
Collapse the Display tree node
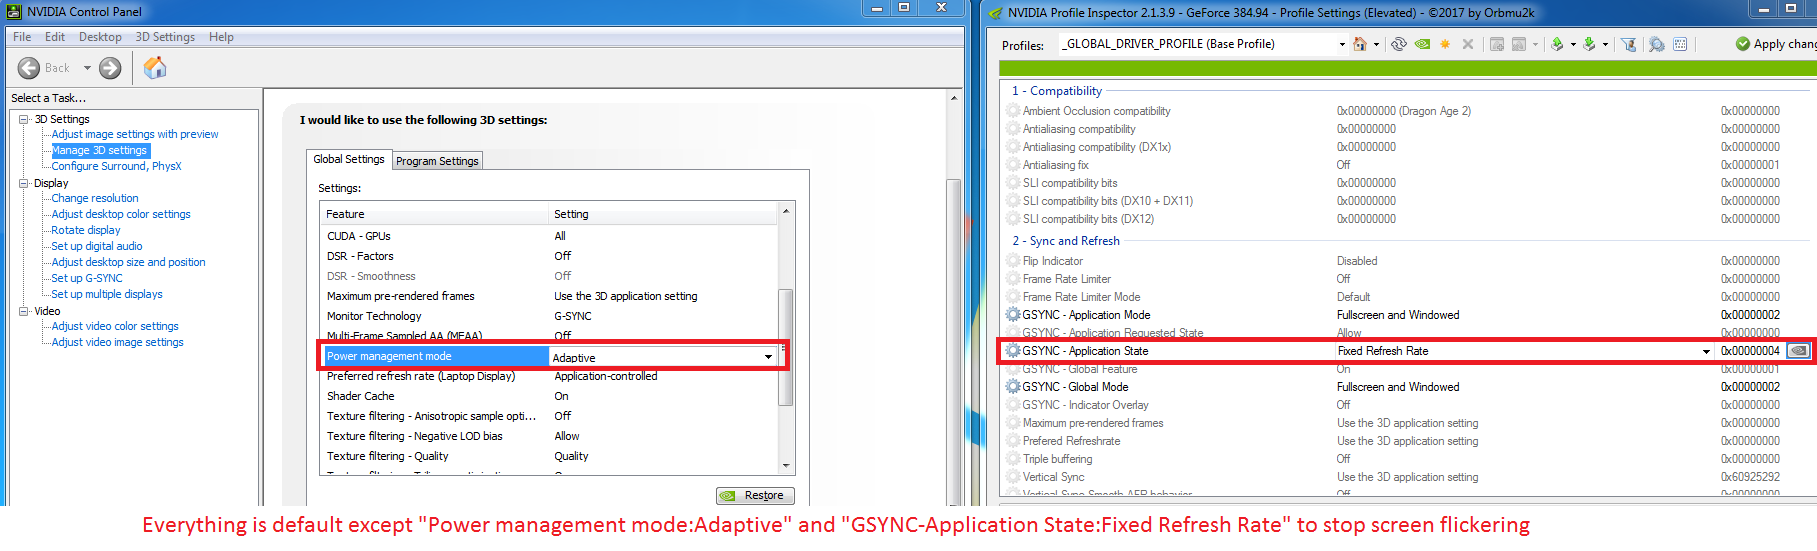tap(24, 183)
